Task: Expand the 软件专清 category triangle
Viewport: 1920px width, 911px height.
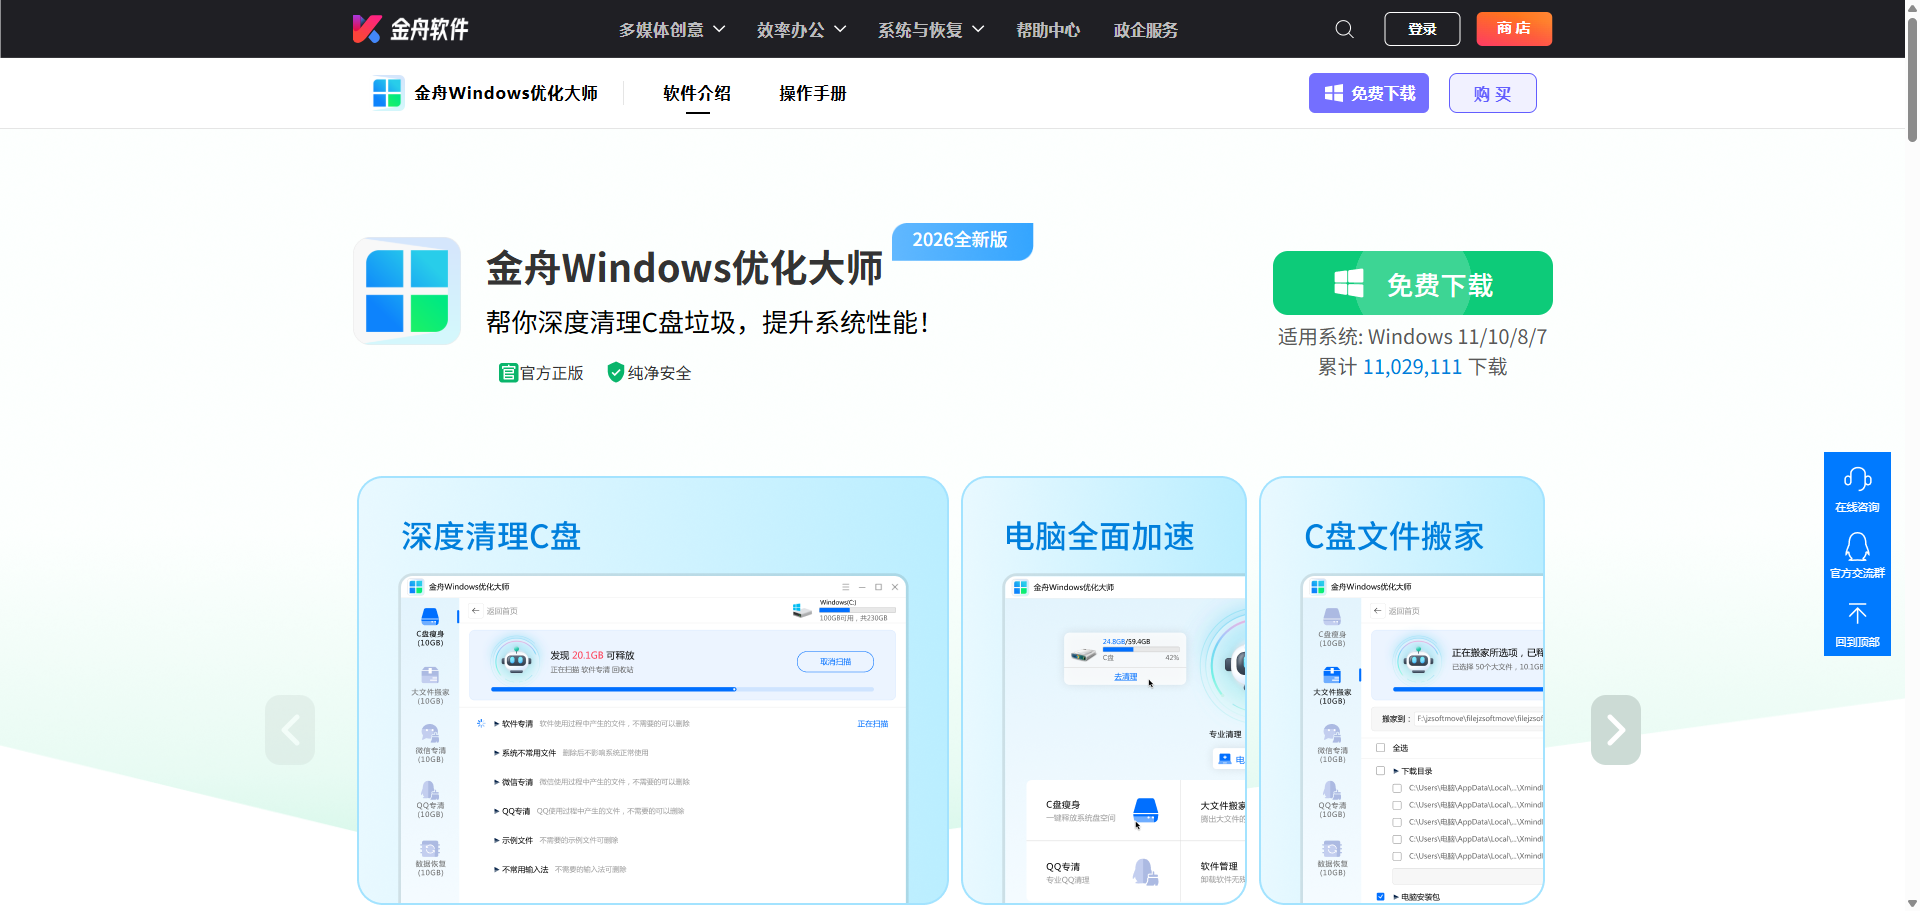Action: pos(496,723)
